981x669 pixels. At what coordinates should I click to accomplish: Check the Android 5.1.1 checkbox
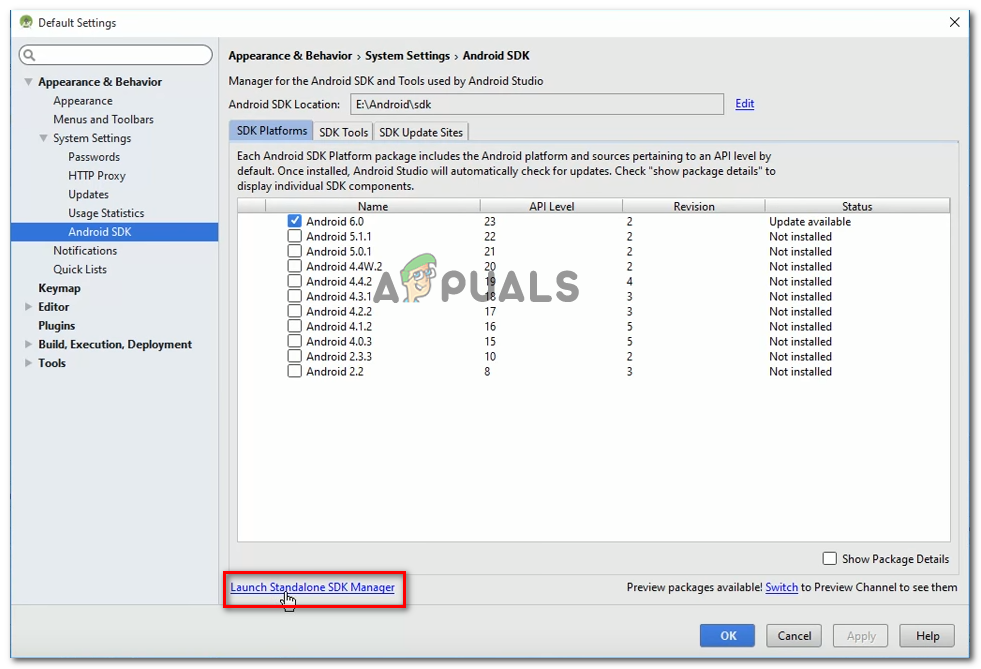tap(295, 236)
